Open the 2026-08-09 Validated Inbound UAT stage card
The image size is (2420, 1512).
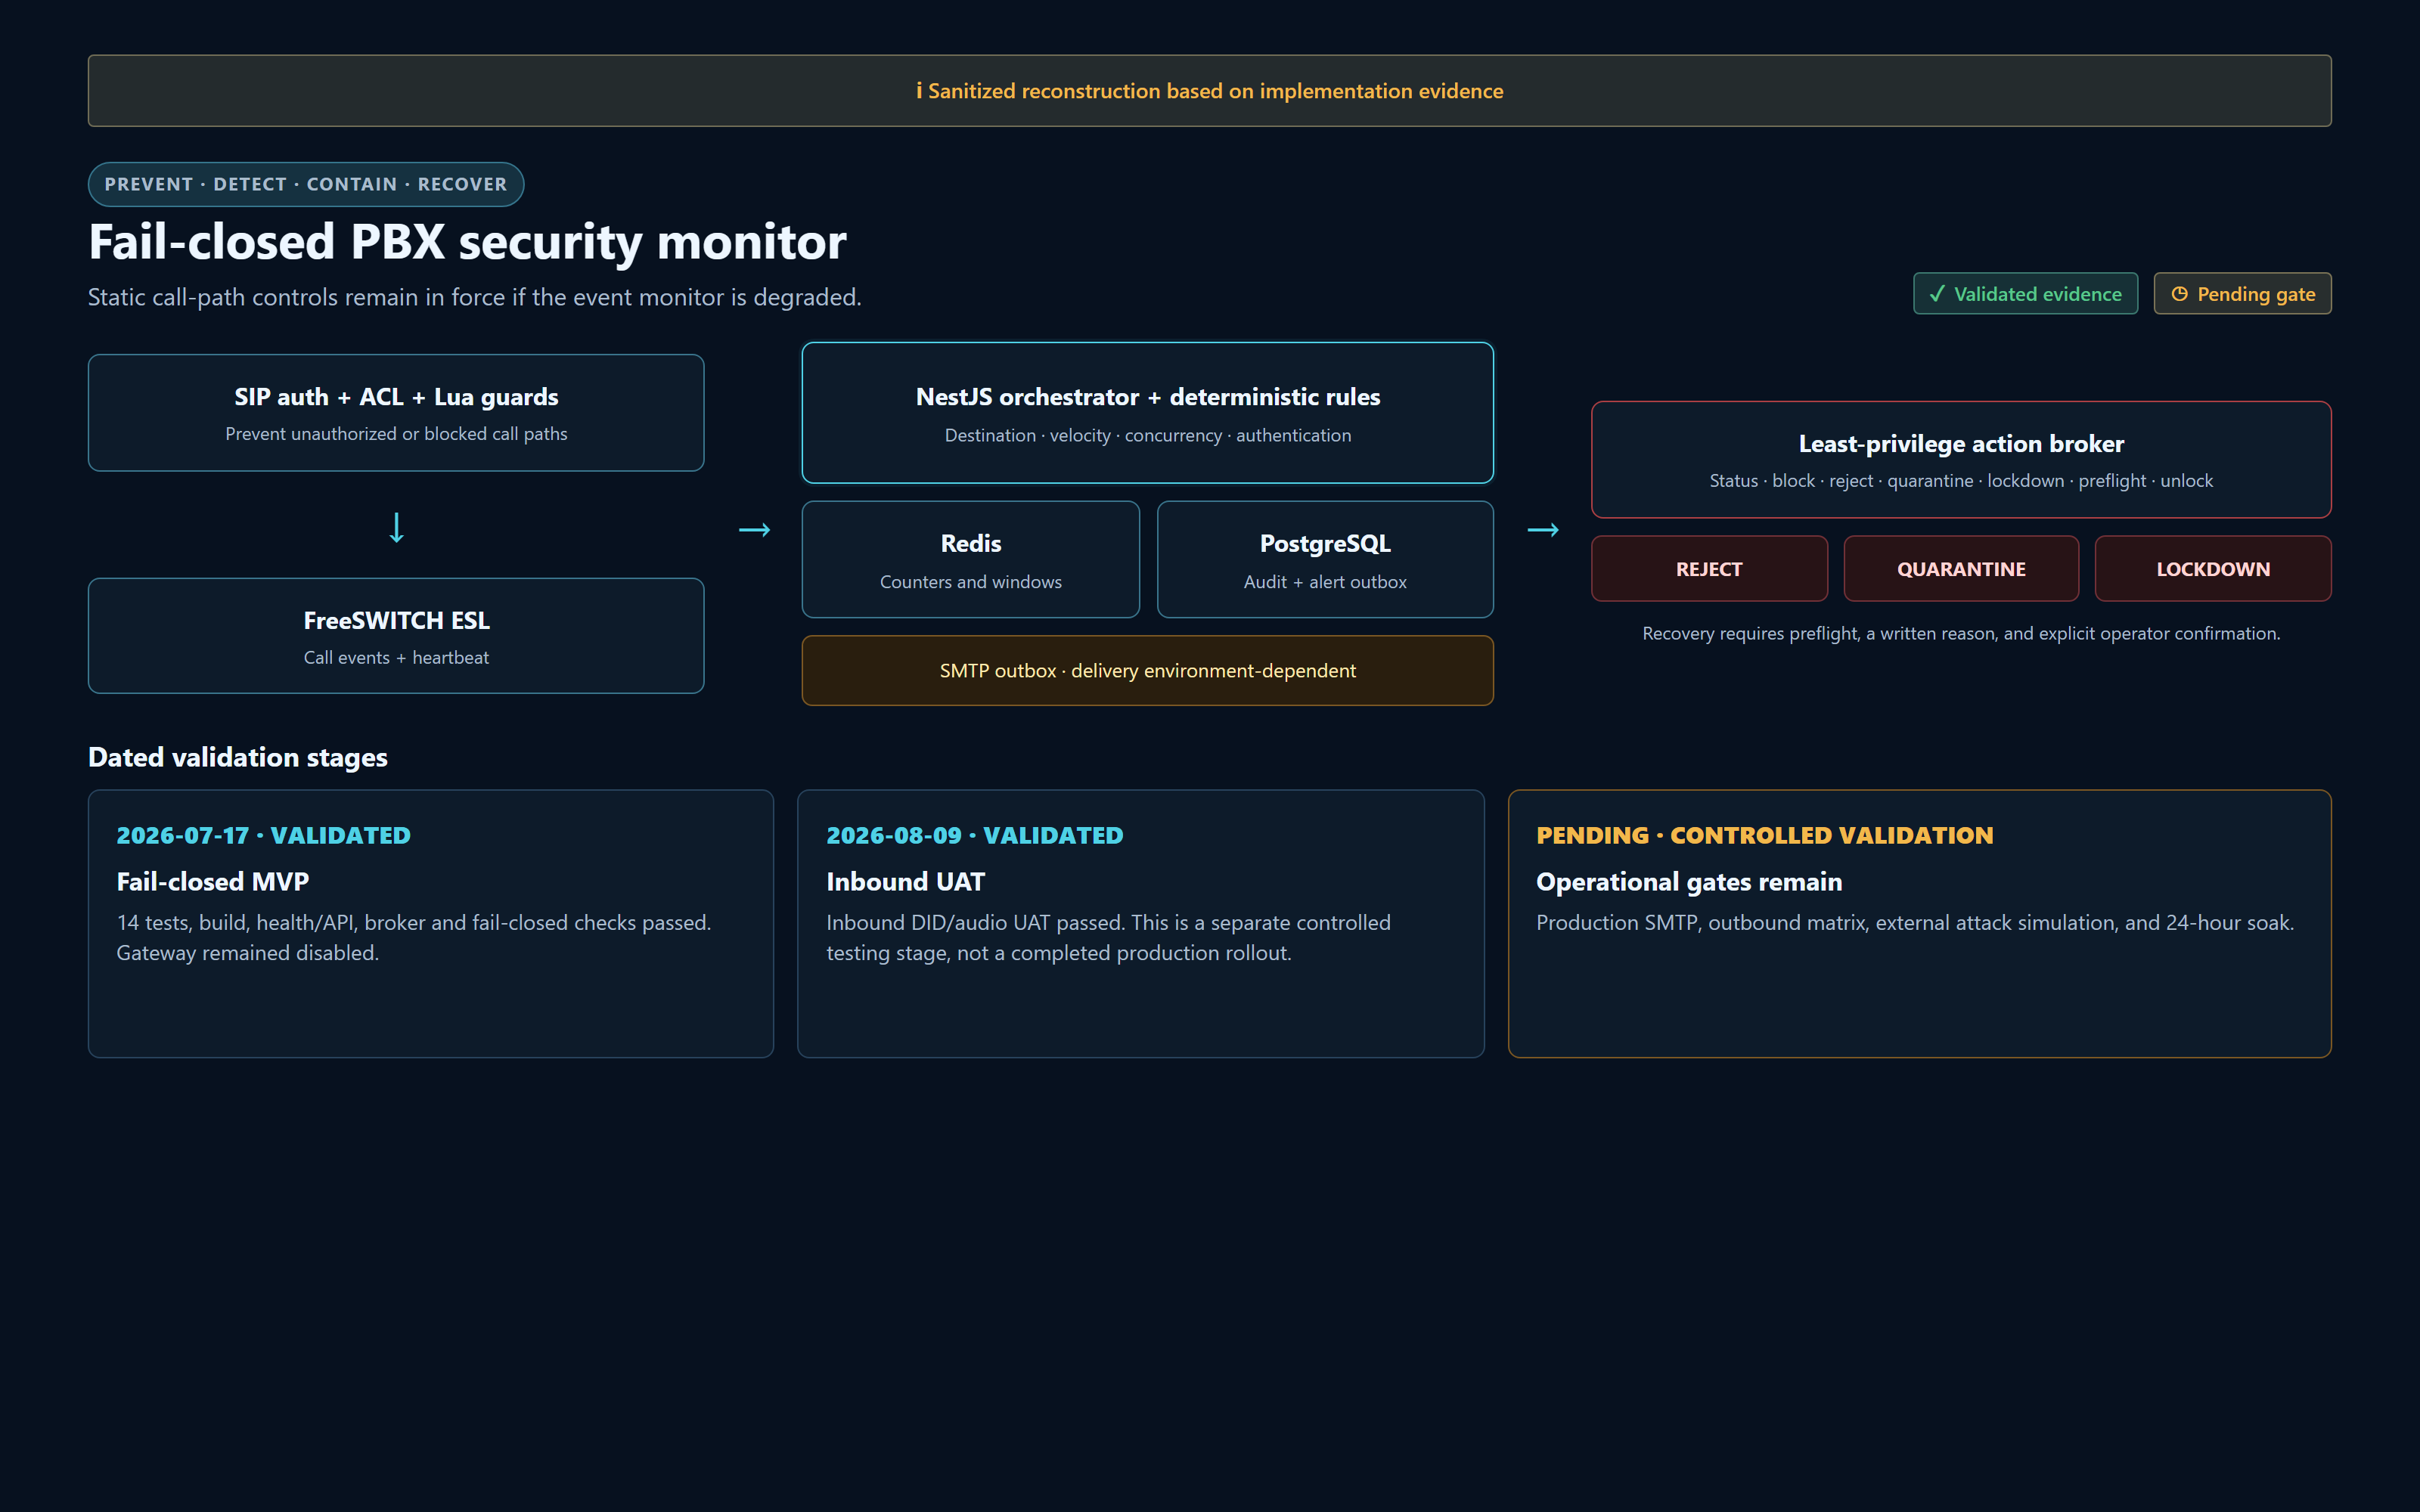1141,924
